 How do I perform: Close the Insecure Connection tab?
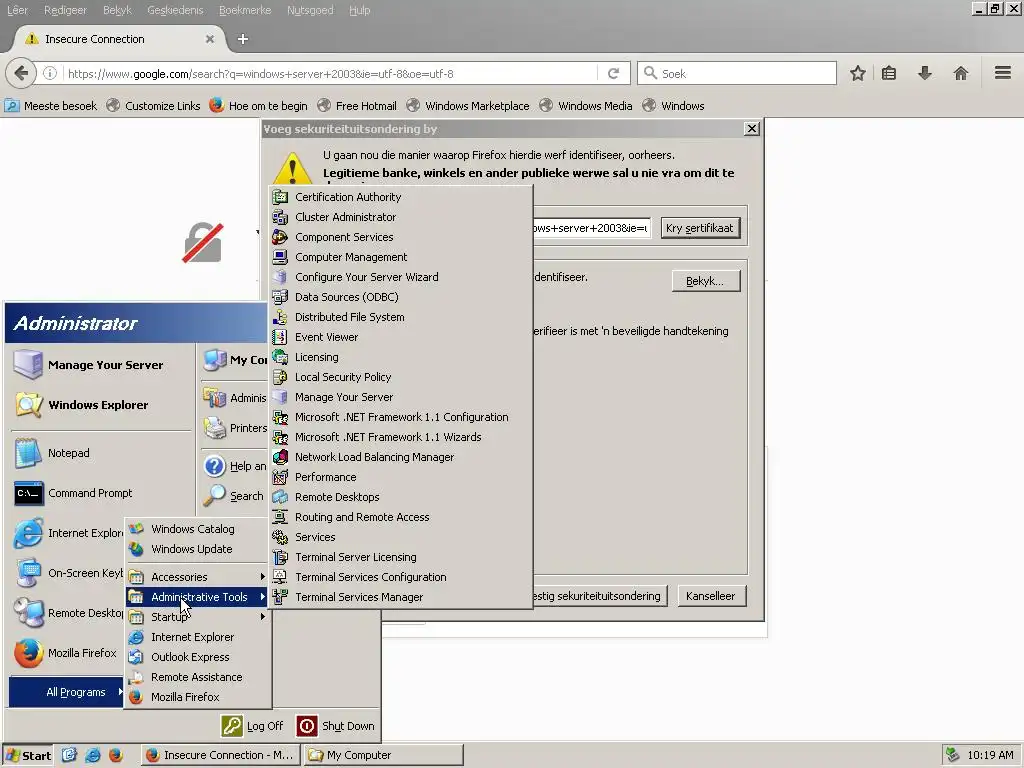coord(210,39)
